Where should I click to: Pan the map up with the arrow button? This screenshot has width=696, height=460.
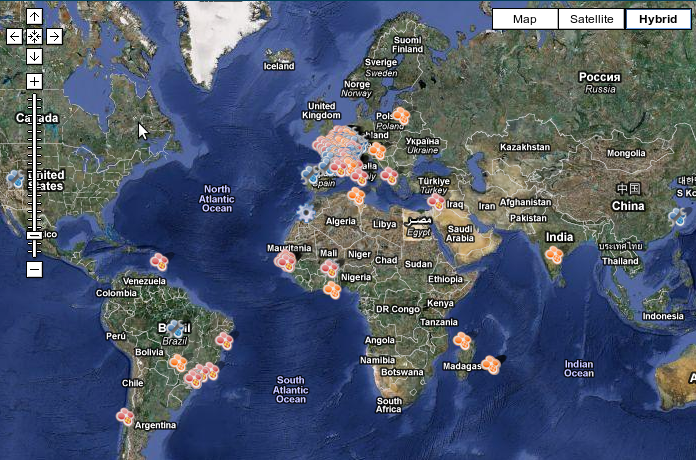(x=34, y=17)
